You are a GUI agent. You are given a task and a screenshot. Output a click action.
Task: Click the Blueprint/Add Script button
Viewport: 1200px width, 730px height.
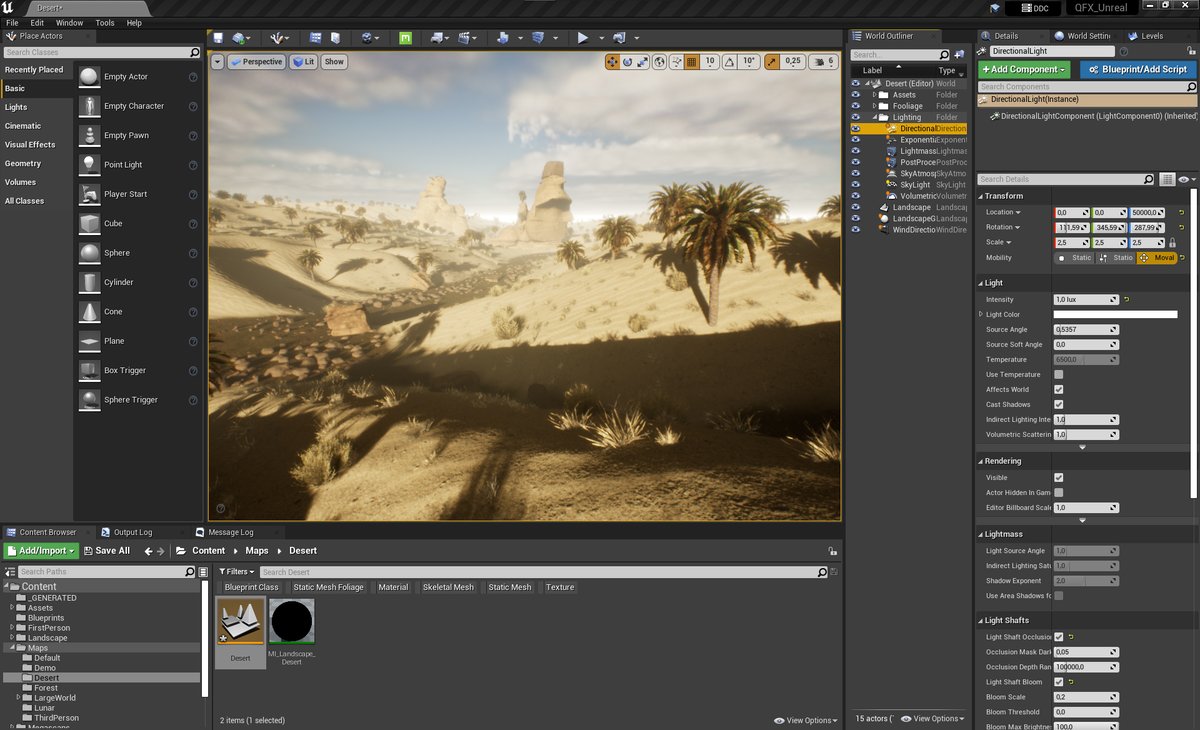(1138, 70)
